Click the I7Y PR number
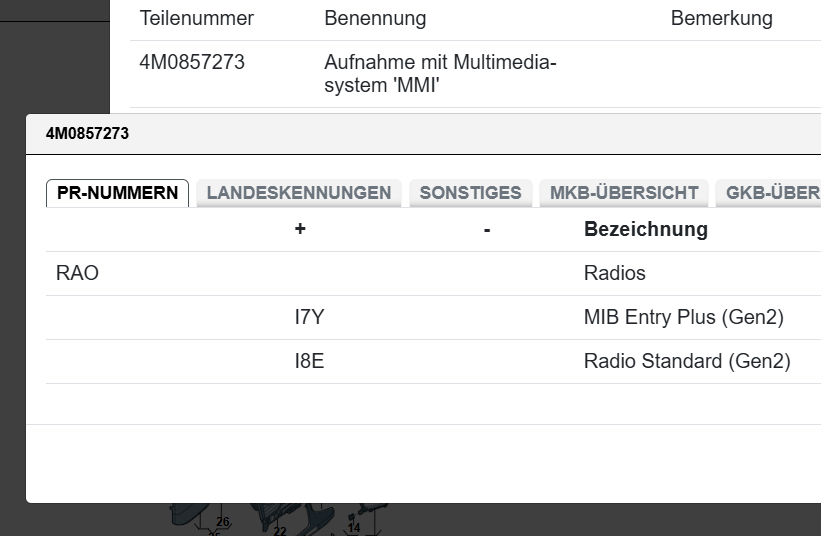821x536 pixels. [309, 317]
